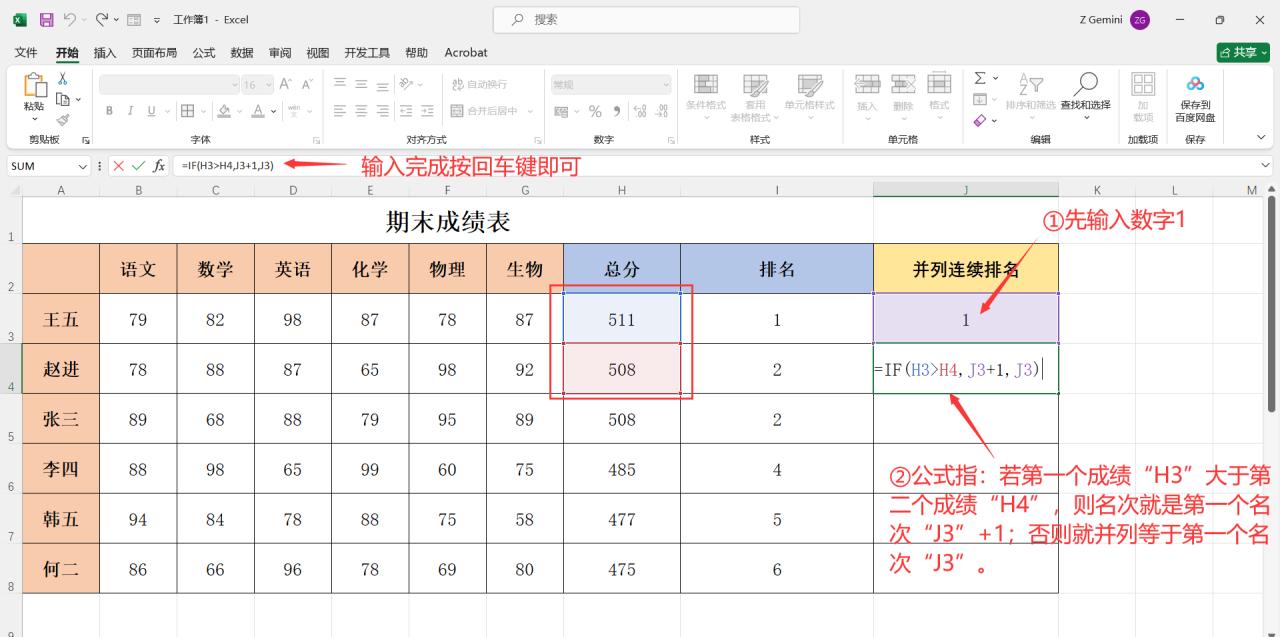Click the Percent Style icon

(x=595, y=111)
